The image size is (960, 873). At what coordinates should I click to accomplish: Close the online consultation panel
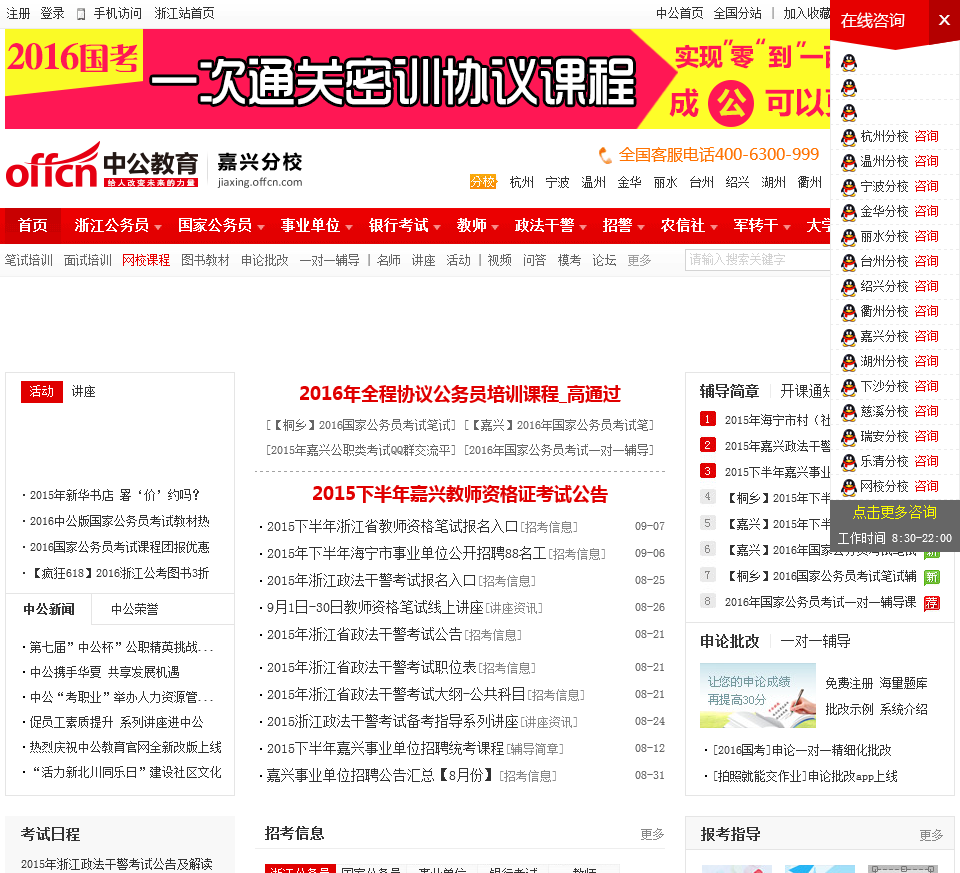tap(944, 20)
